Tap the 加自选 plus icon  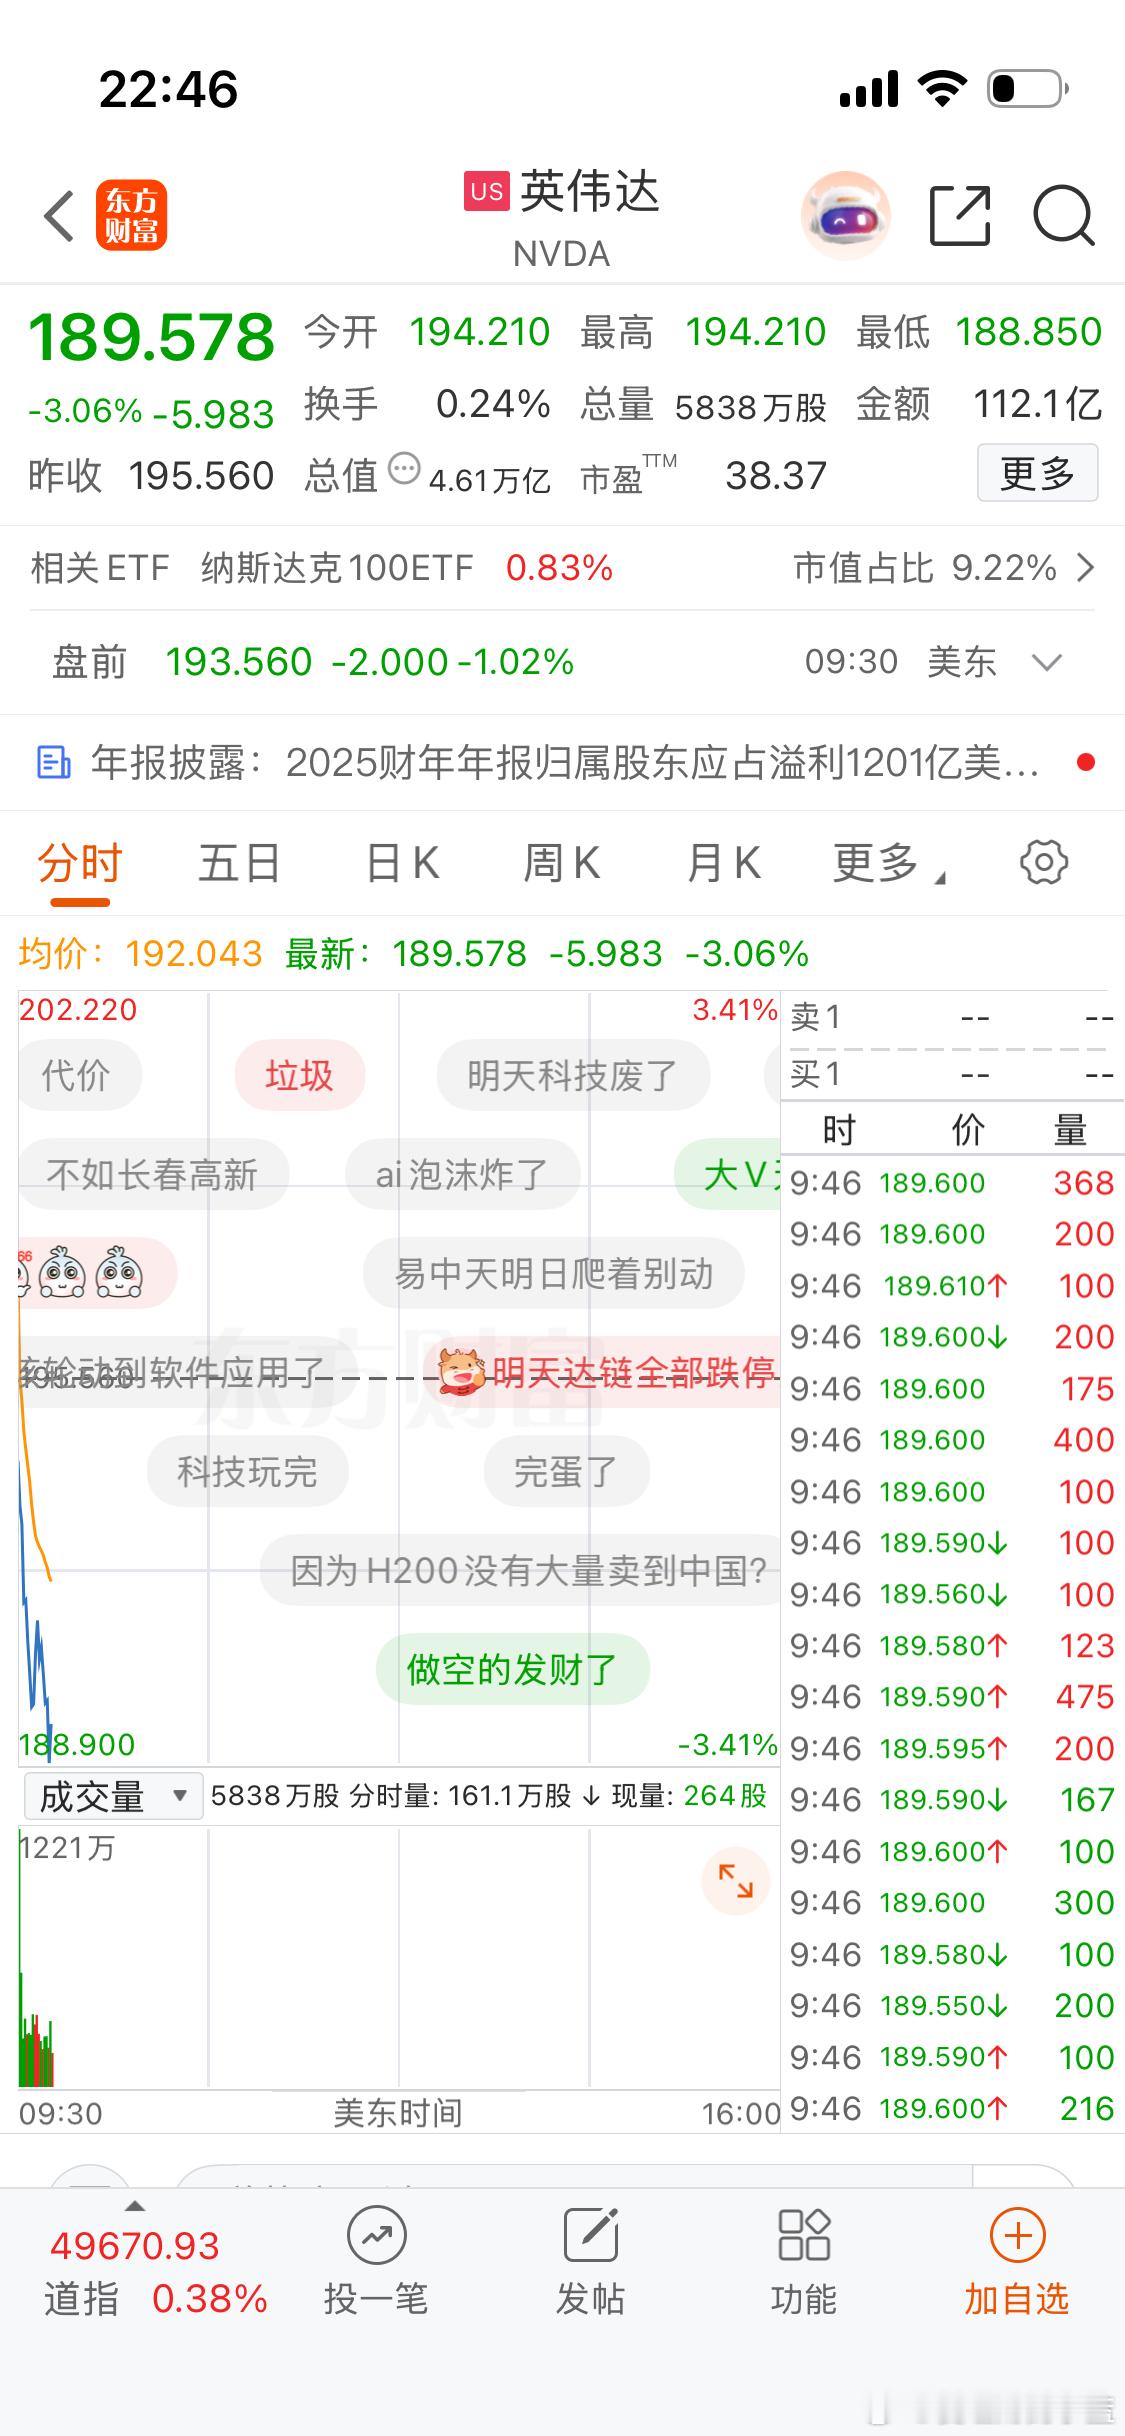pyautogui.click(x=1018, y=2235)
